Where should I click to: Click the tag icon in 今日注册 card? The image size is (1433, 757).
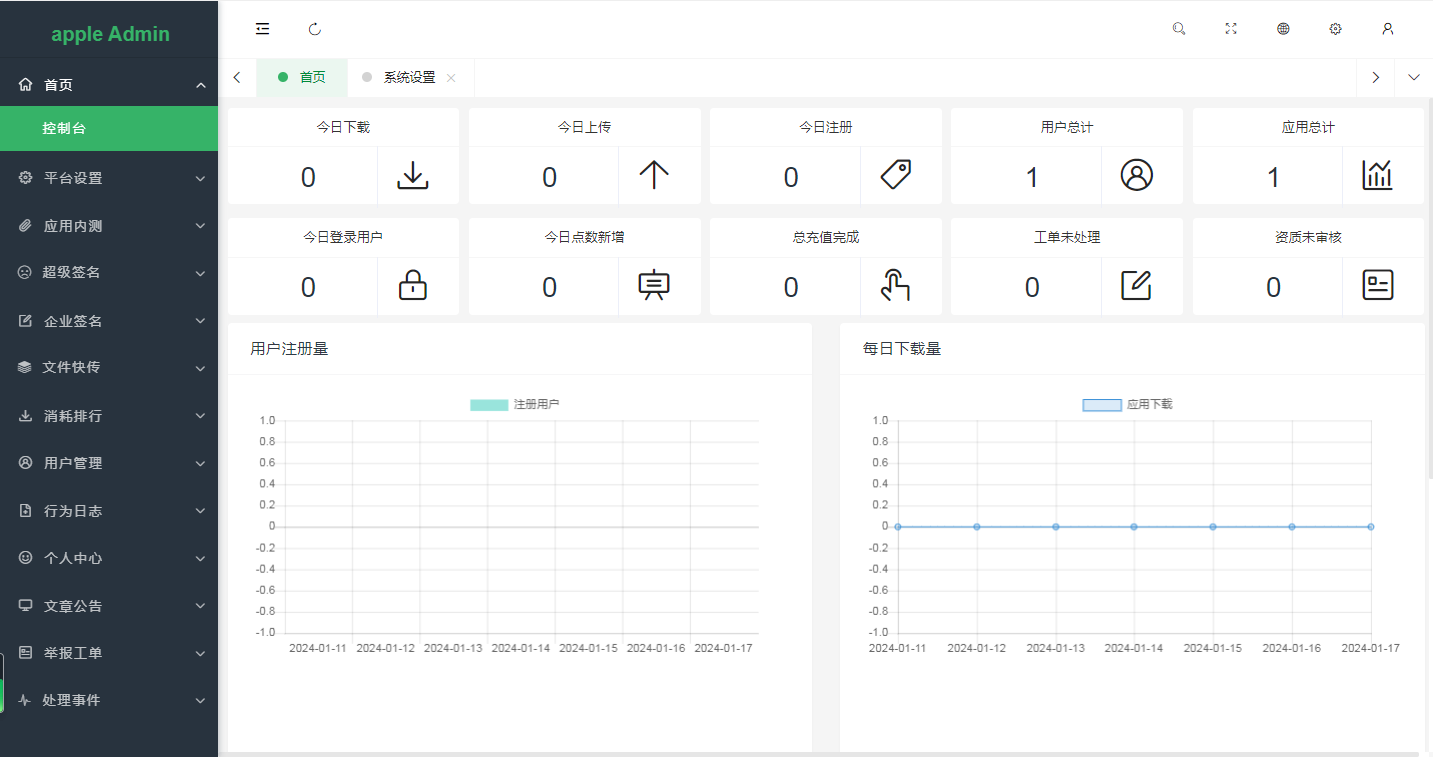pyautogui.click(x=895, y=175)
